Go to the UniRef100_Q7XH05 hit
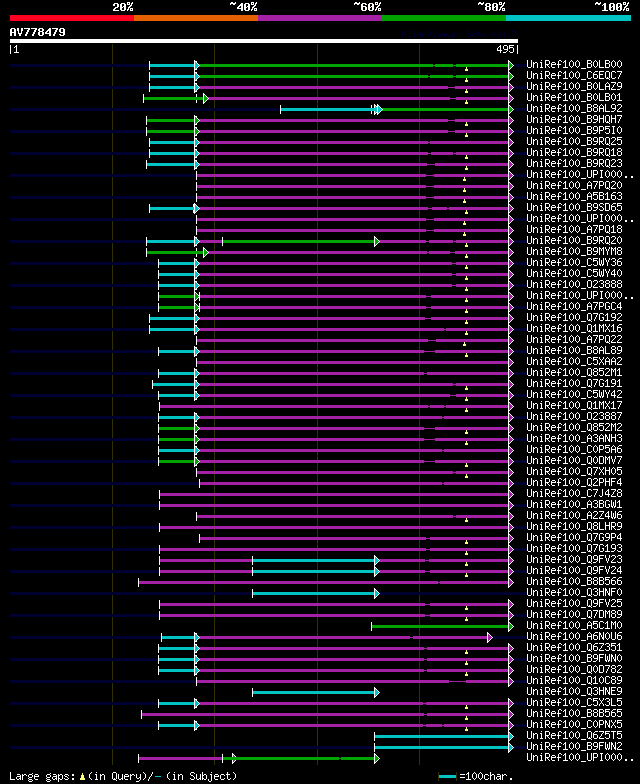The image size is (640, 784). tap(574, 472)
